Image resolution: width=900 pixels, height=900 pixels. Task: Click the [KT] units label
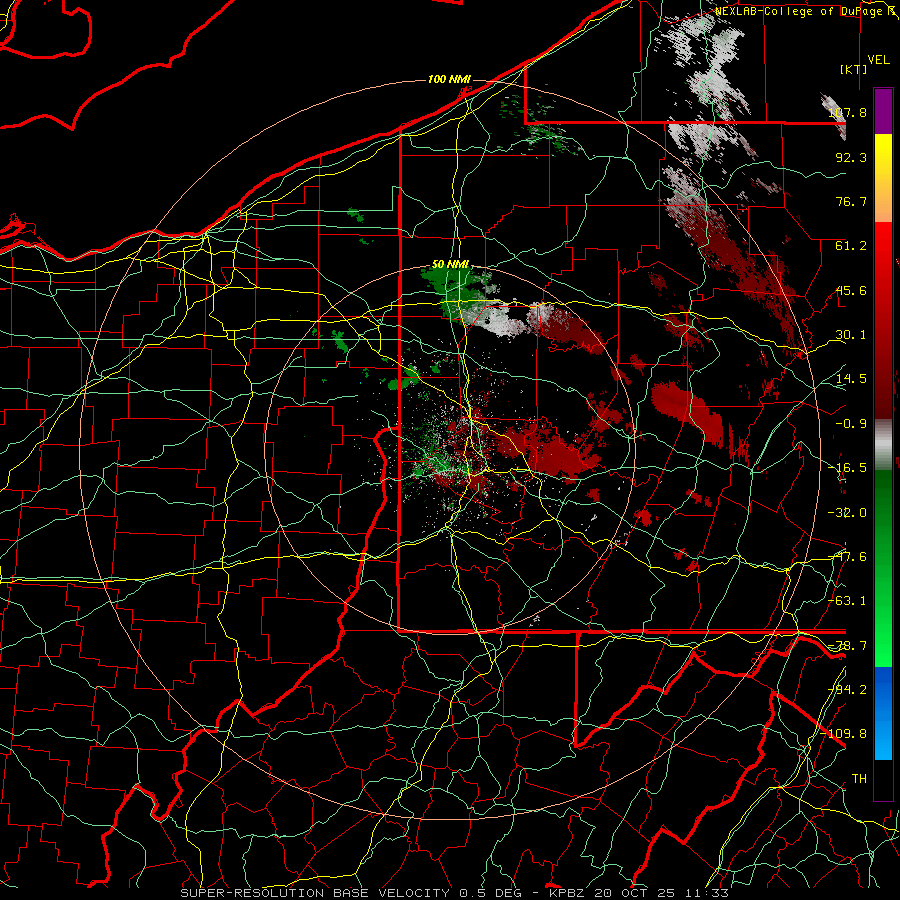[854, 69]
